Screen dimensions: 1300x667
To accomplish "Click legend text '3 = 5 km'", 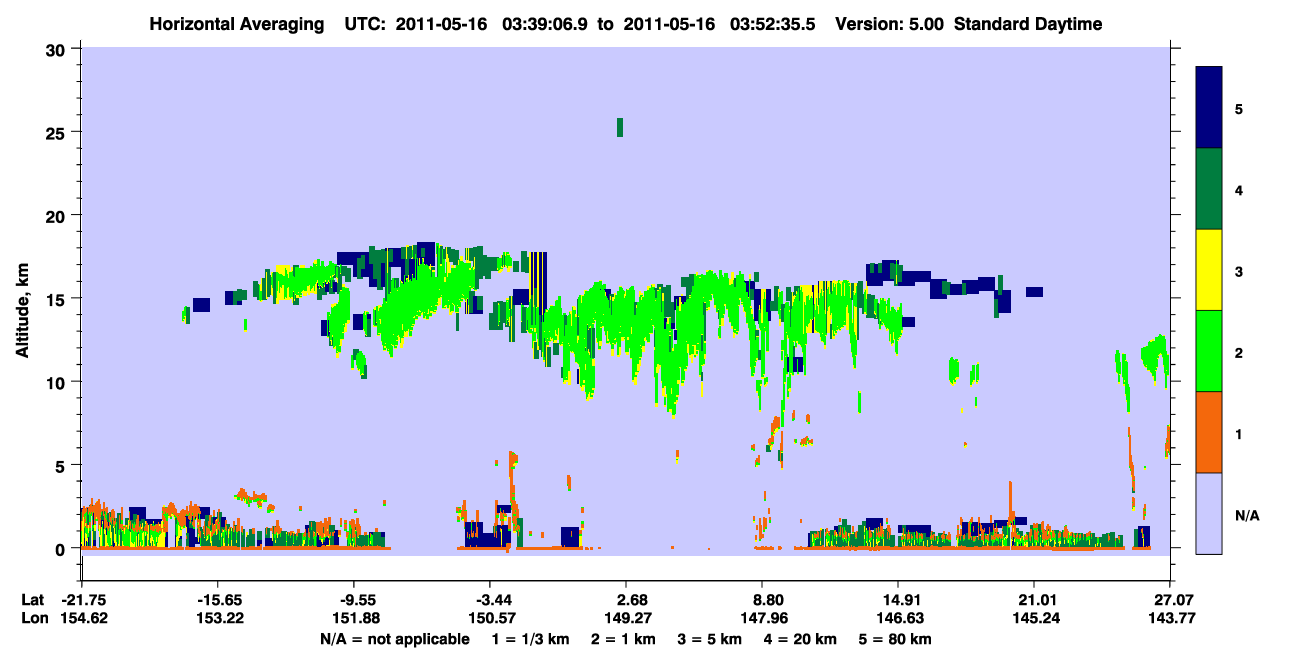I will pos(709,638).
